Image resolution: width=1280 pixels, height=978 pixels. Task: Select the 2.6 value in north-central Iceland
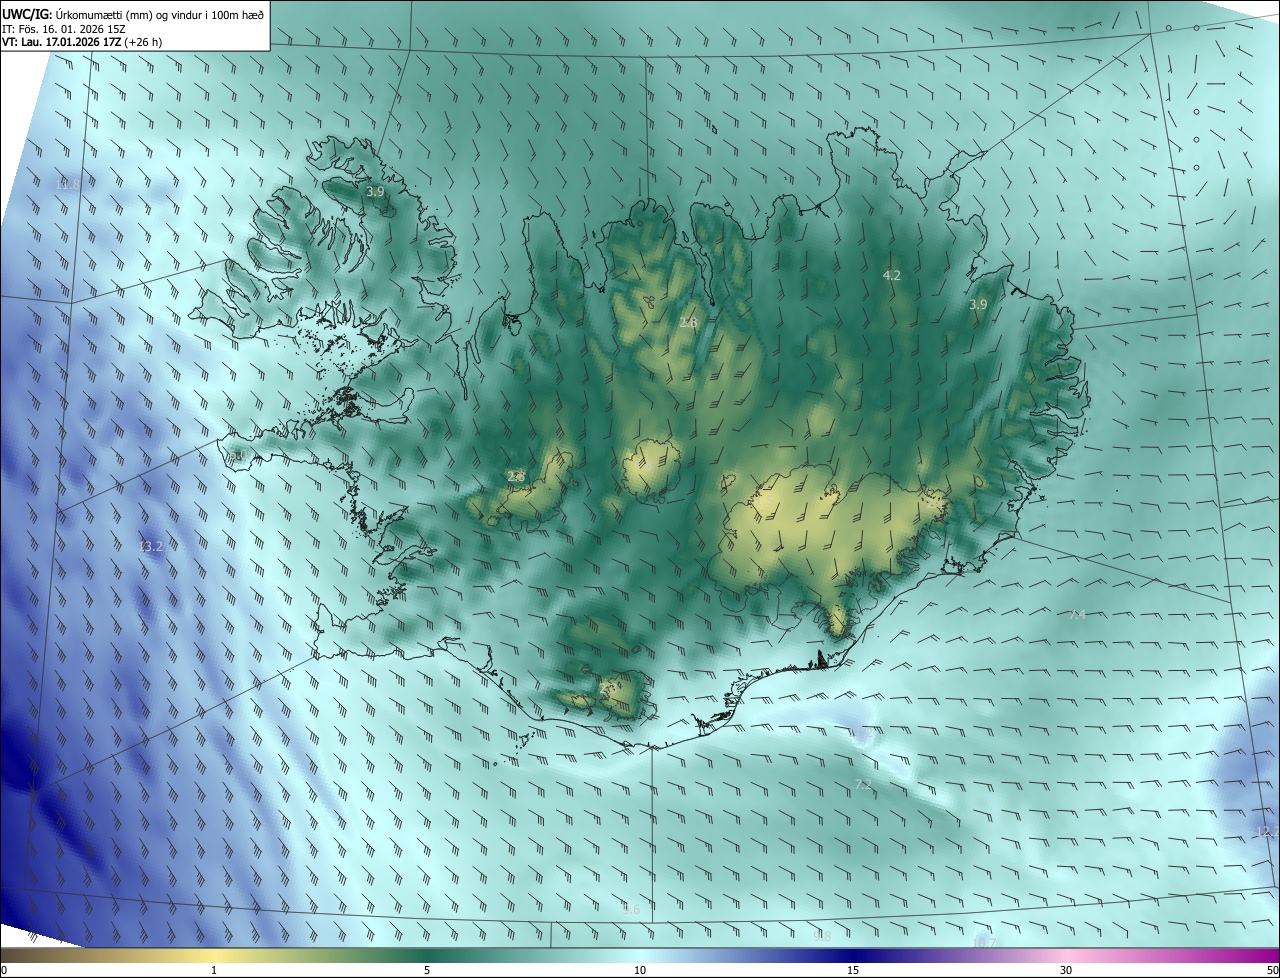click(688, 322)
